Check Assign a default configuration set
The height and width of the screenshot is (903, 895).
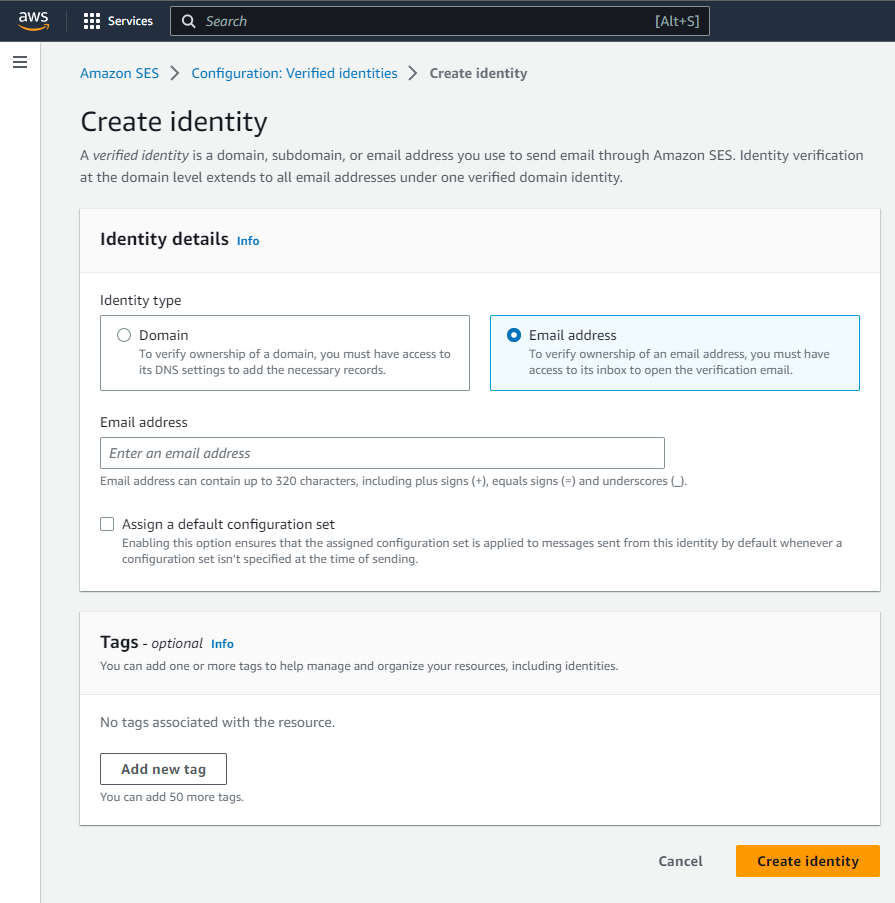[107, 524]
